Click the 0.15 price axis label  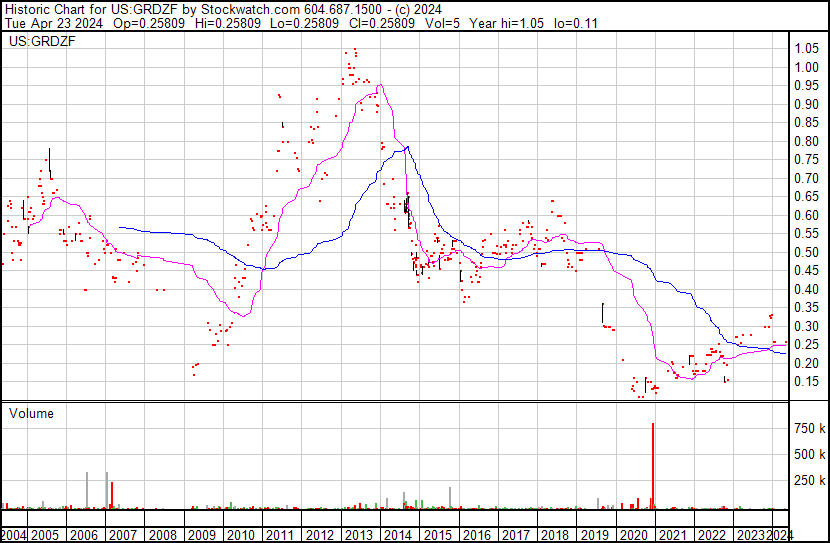click(807, 382)
